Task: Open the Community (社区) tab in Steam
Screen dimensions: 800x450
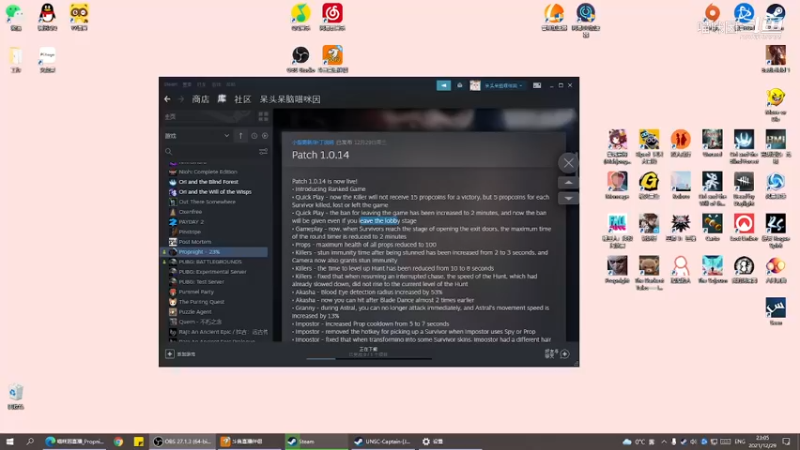Action: [242, 99]
